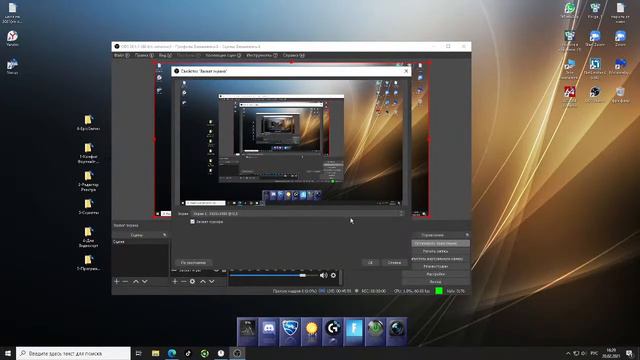Mute audio with the speaker icon in the mixer
This screenshot has height=360, width=640.
click(323, 275)
